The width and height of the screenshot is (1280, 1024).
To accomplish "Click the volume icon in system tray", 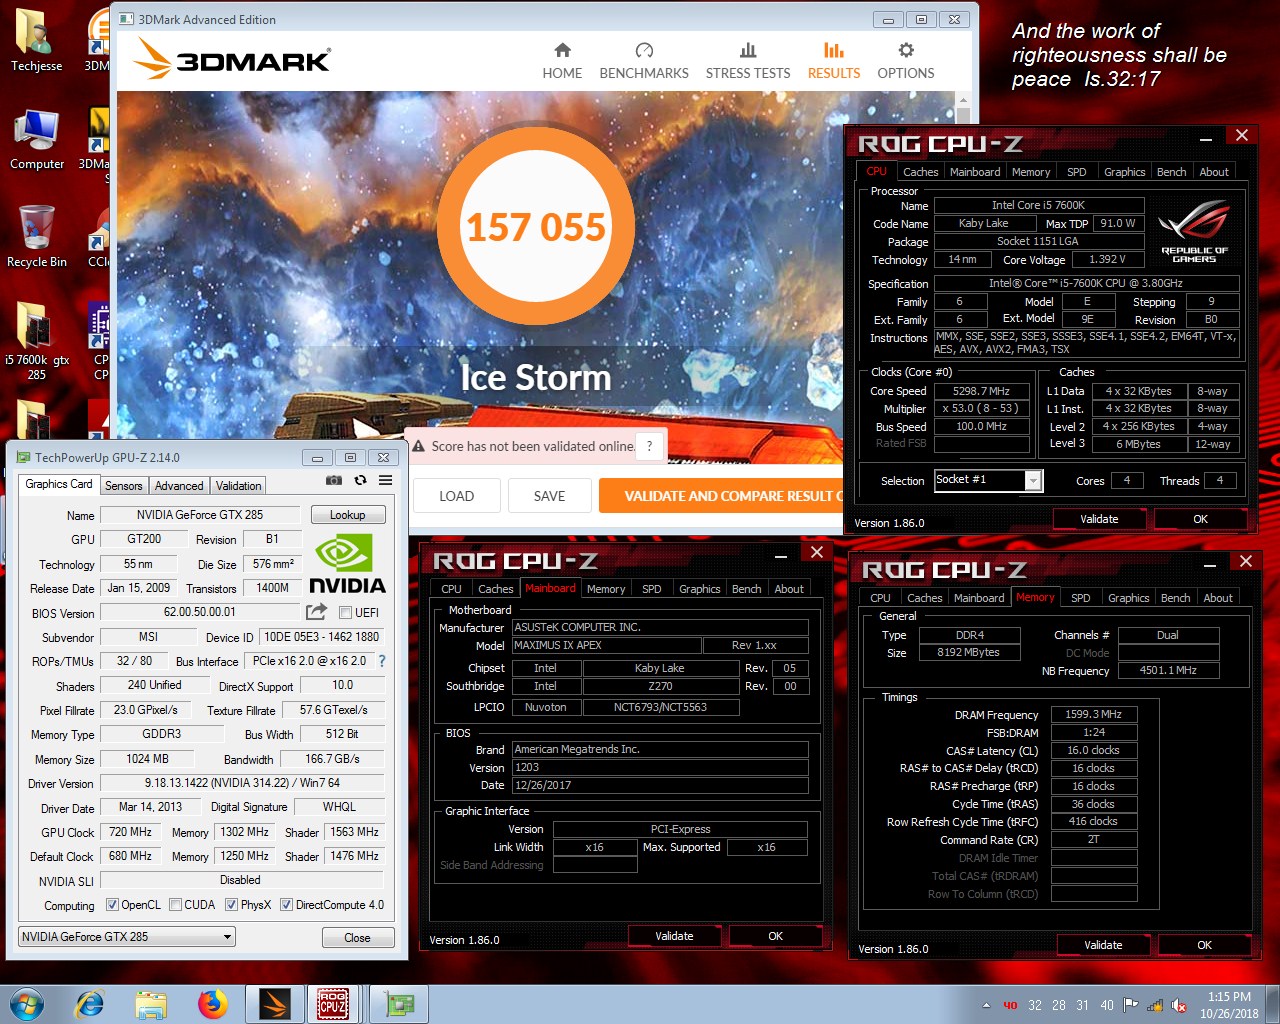I will (x=1179, y=1005).
